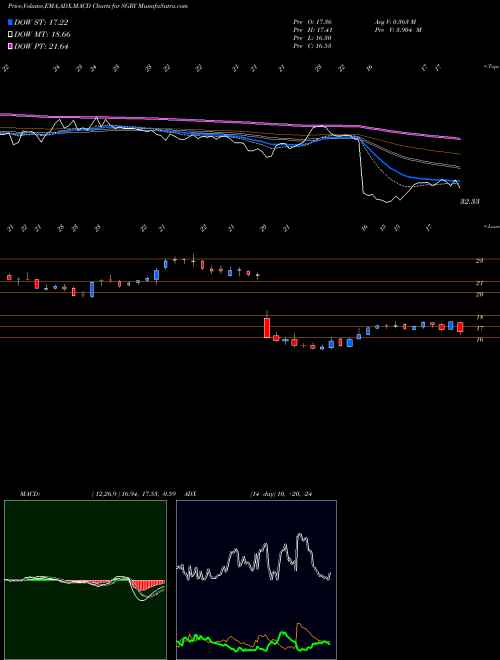This screenshot has width=500, height=660.
Task: Click the 16 price axis label
Action: (x=479, y=340)
